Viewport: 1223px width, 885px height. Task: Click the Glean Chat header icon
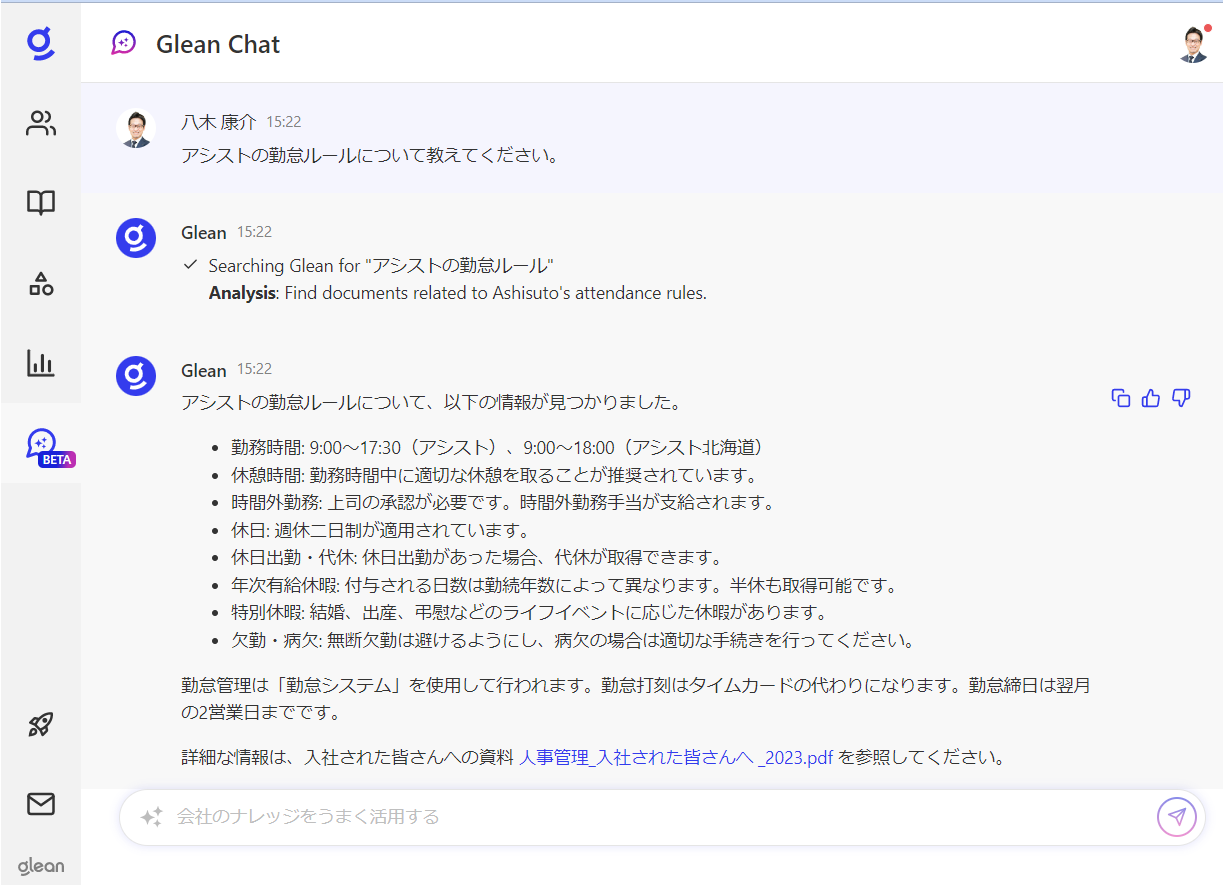tap(124, 43)
